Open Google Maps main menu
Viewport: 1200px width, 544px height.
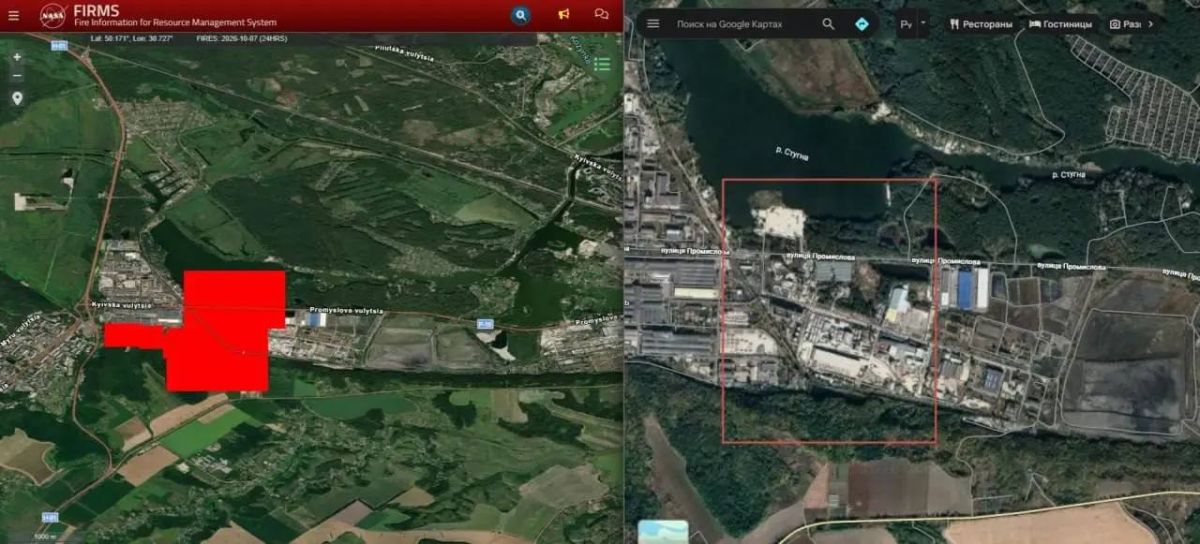[x=652, y=24]
